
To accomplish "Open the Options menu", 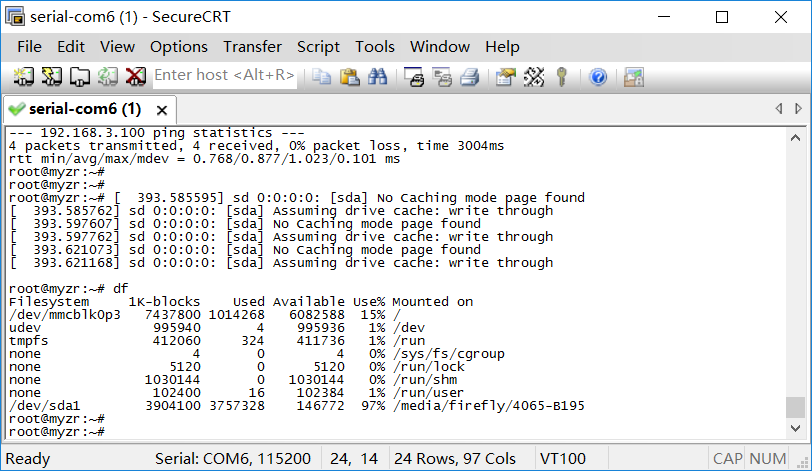I will pyautogui.click(x=179, y=47).
